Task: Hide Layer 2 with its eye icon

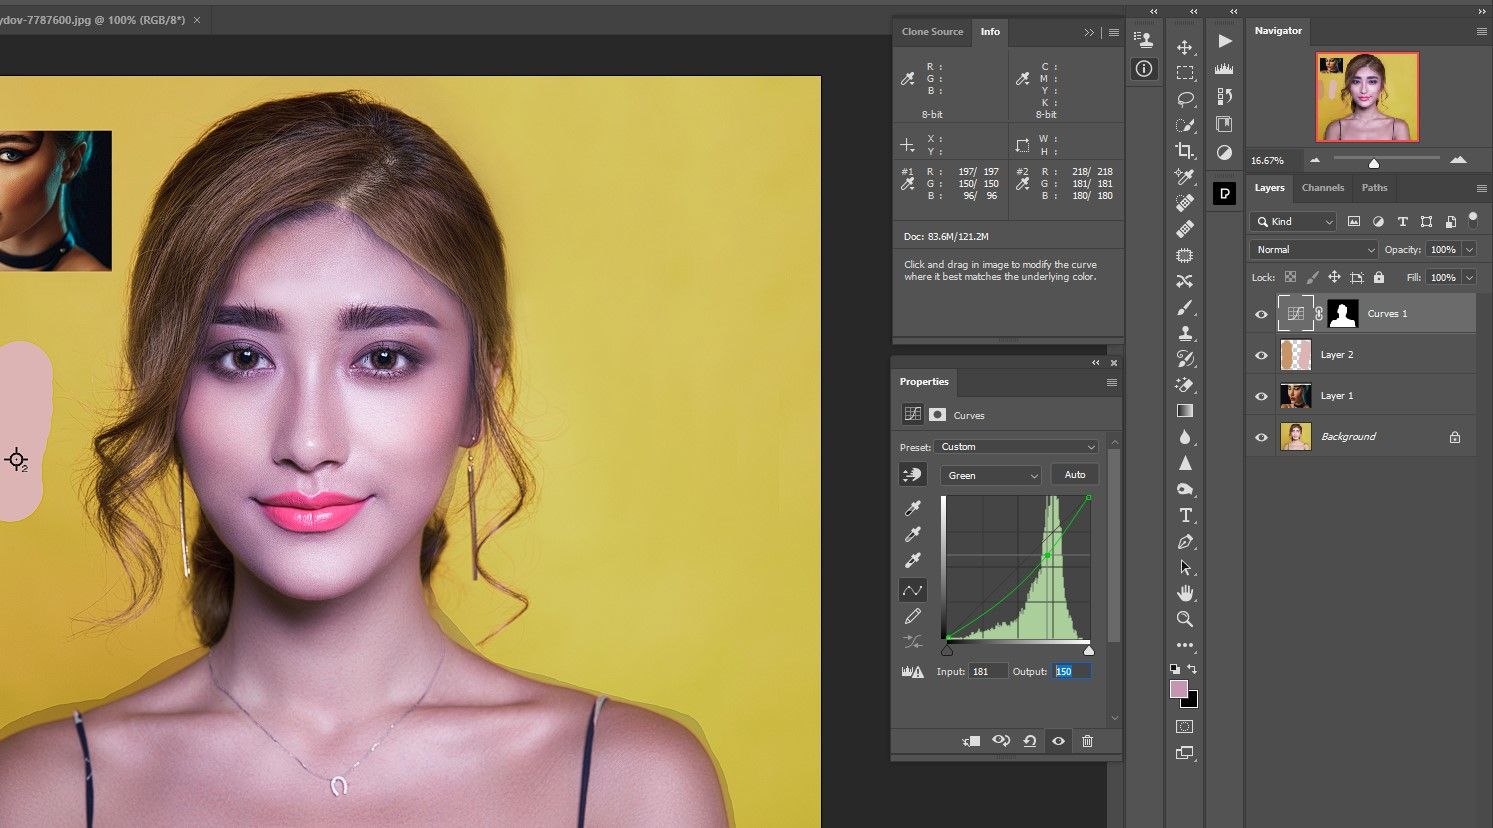Action: (1261, 355)
